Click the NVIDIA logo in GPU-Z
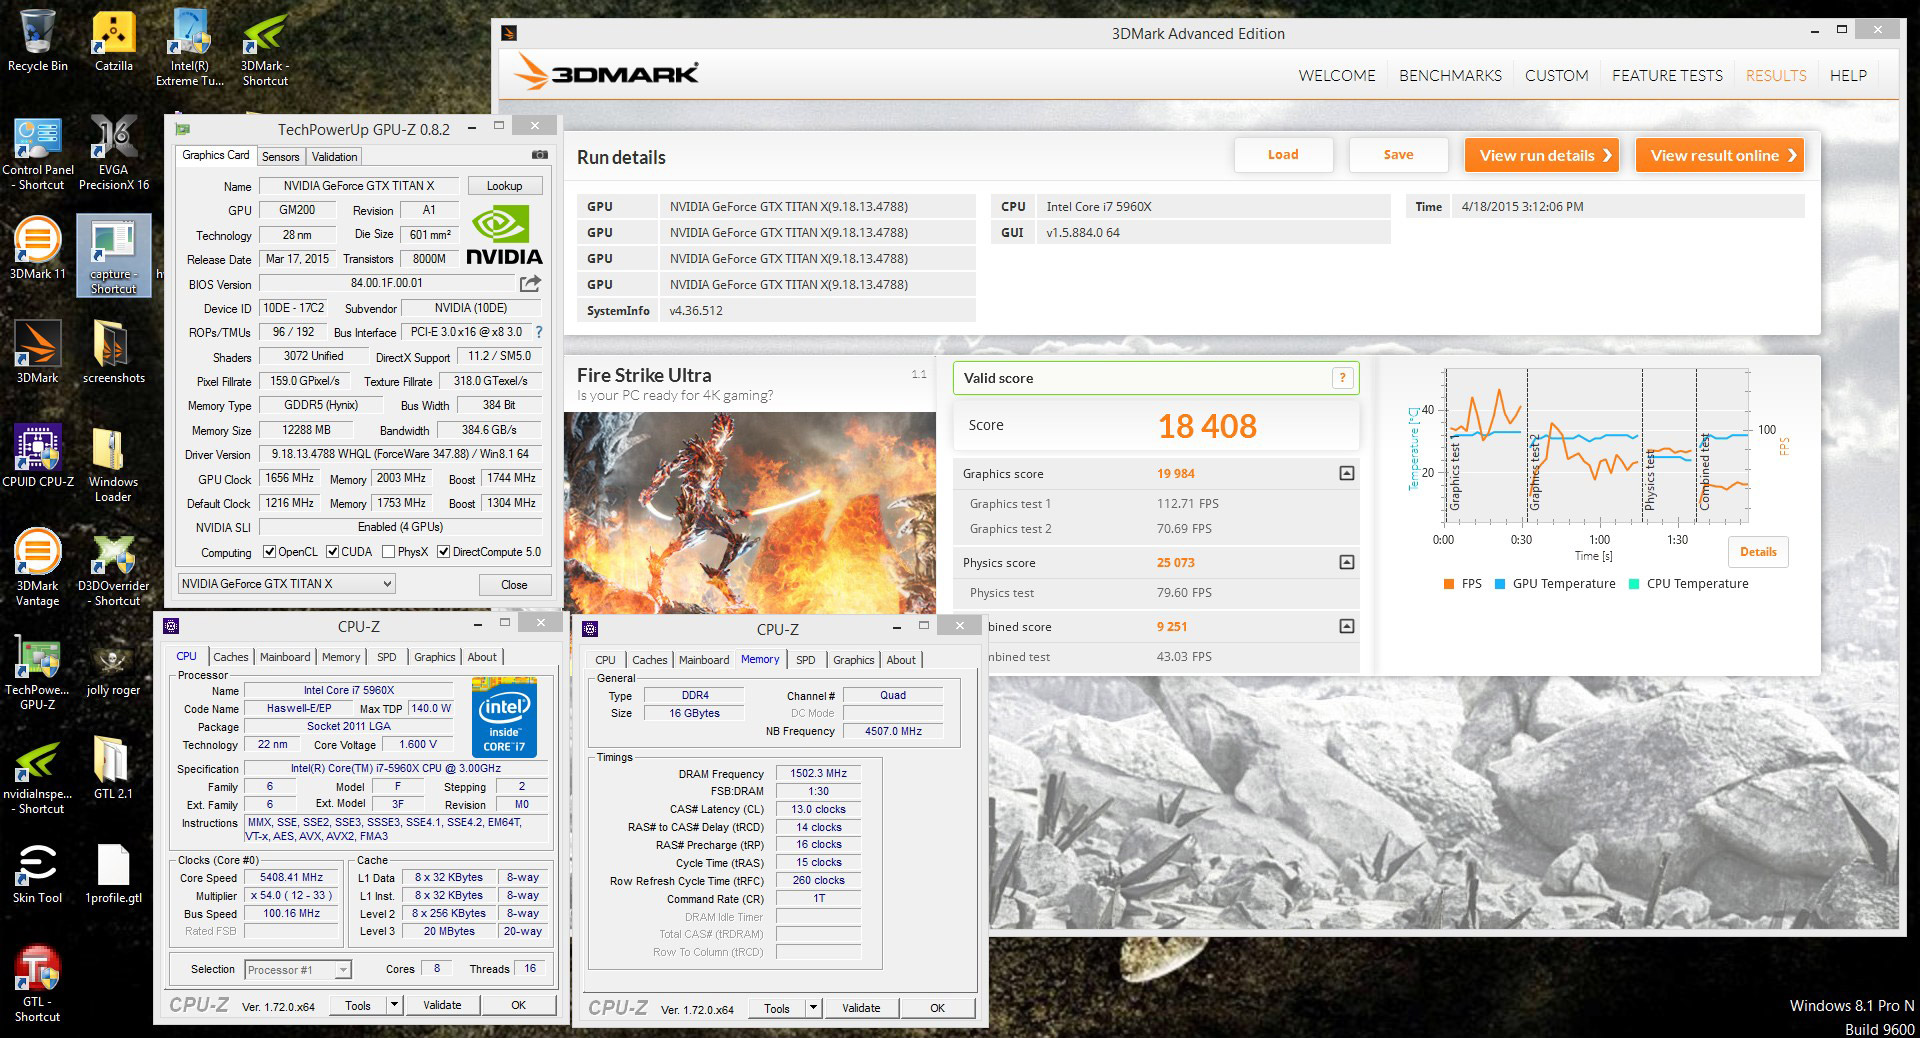 point(505,234)
